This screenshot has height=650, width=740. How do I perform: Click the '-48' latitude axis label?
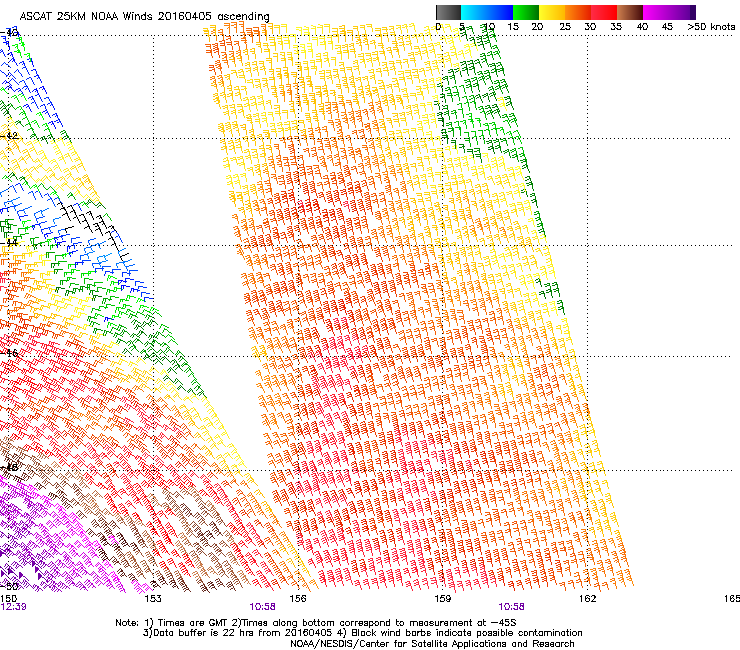pos(10,467)
